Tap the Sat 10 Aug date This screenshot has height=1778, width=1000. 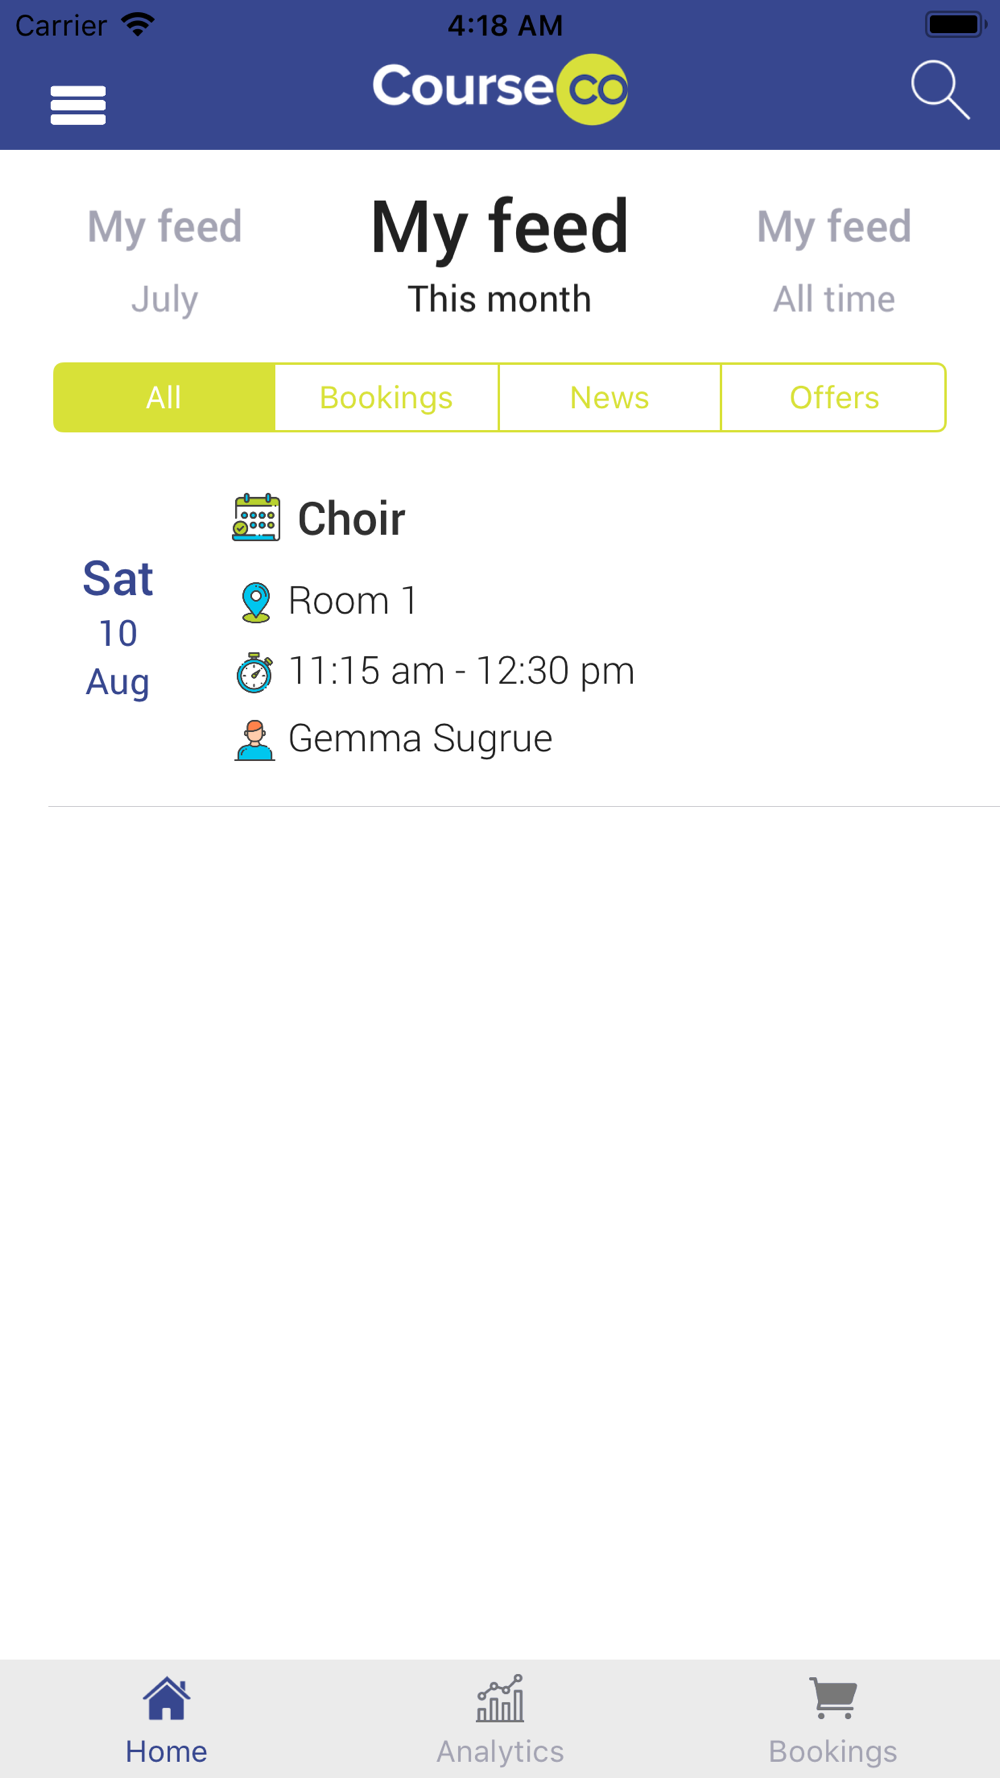(118, 630)
